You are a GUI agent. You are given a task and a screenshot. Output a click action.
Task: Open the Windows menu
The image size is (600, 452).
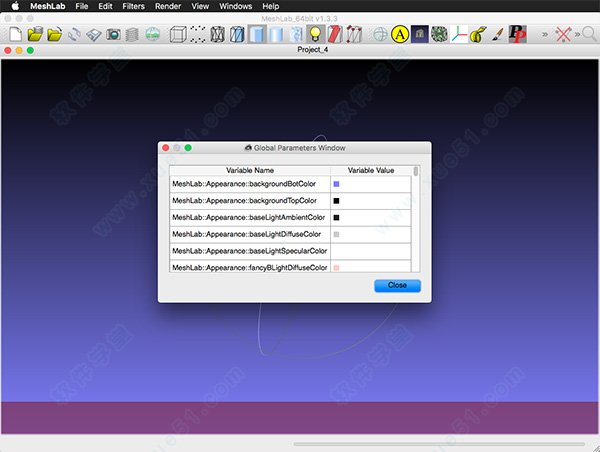tap(236, 6)
